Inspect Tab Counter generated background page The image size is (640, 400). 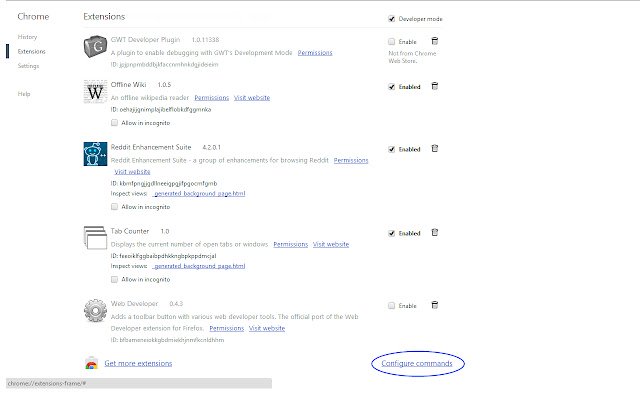(x=199, y=266)
